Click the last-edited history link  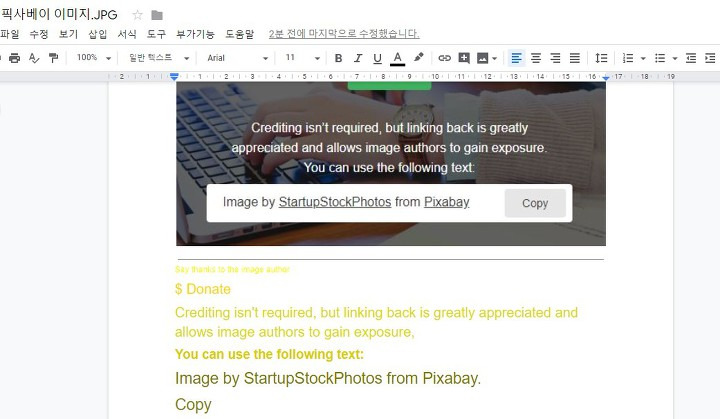click(344, 34)
